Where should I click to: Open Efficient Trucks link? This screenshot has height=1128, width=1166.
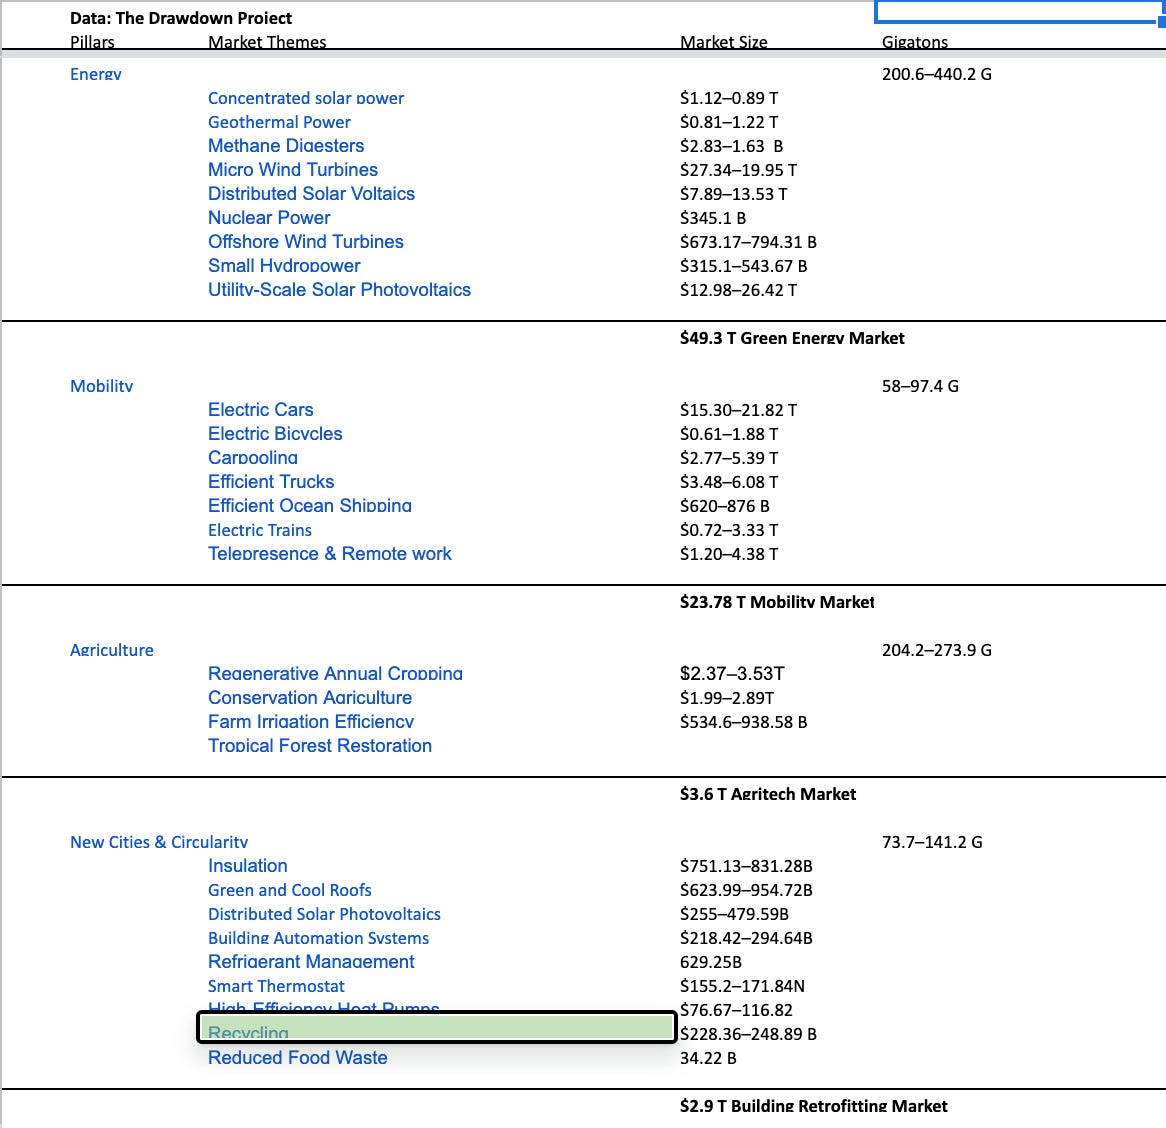coord(271,482)
